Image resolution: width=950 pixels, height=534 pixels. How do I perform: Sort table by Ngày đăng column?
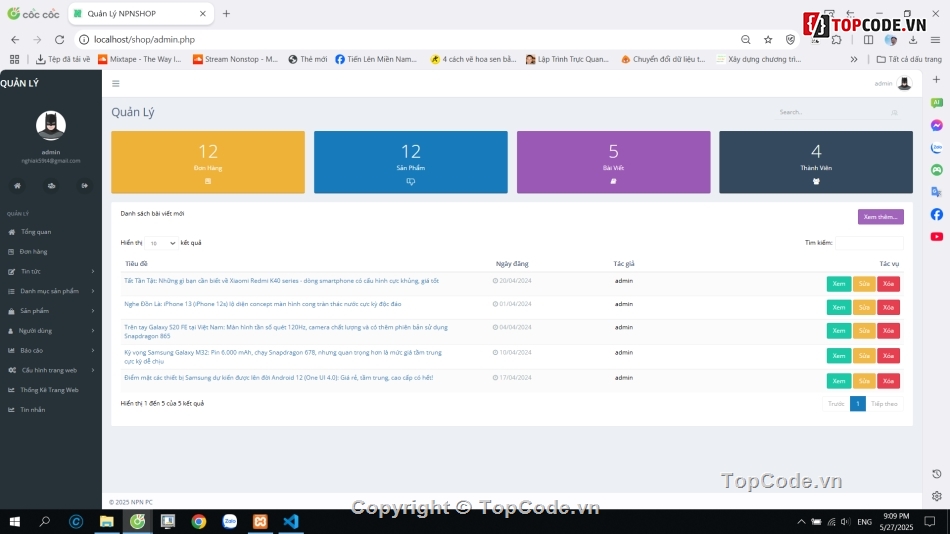pyautogui.click(x=512, y=264)
